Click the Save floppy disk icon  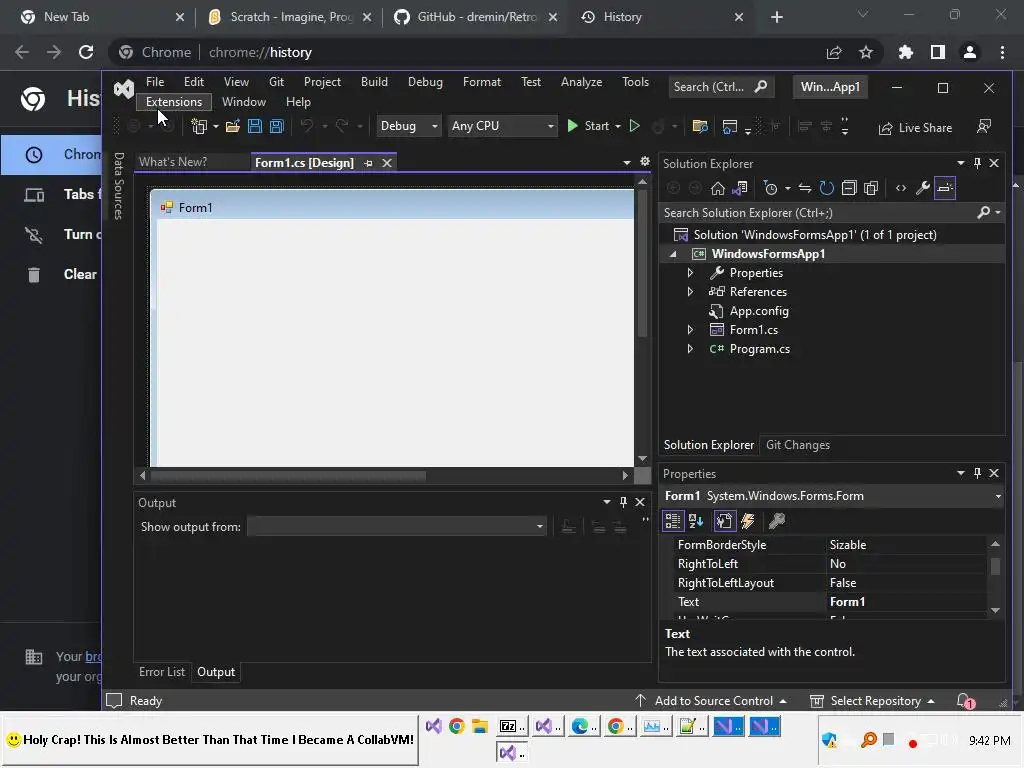pos(255,126)
